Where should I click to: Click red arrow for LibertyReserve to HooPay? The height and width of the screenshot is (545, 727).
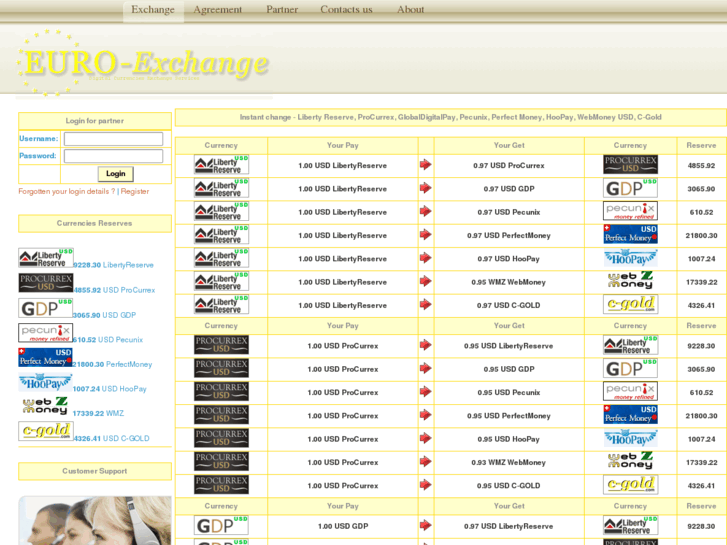[426, 258]
